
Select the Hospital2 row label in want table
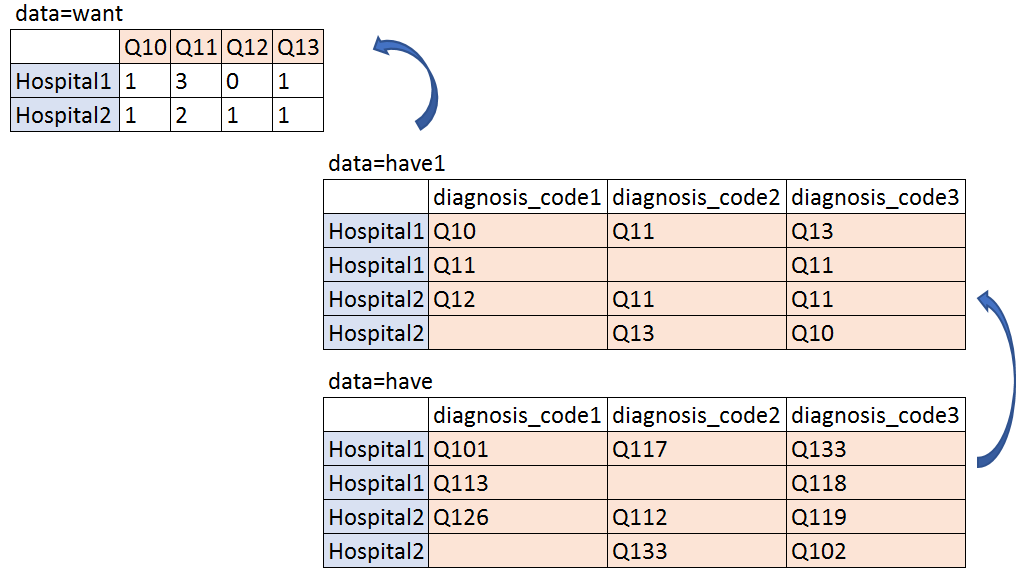[x=64, y=115]
